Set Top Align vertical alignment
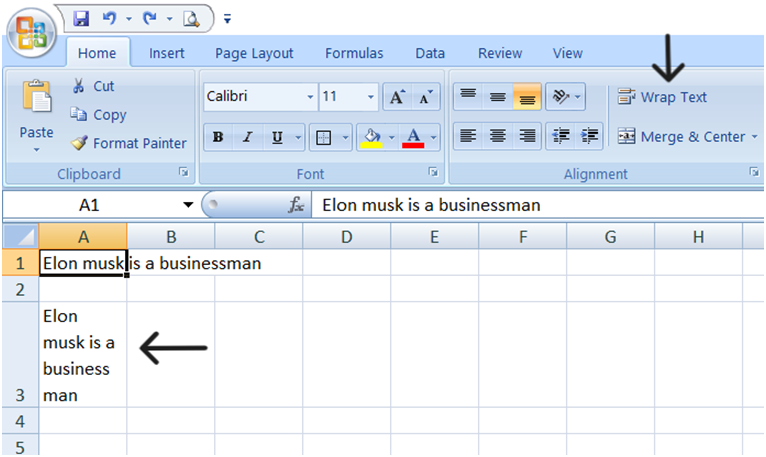766x457 pixels. coord(468,96)
